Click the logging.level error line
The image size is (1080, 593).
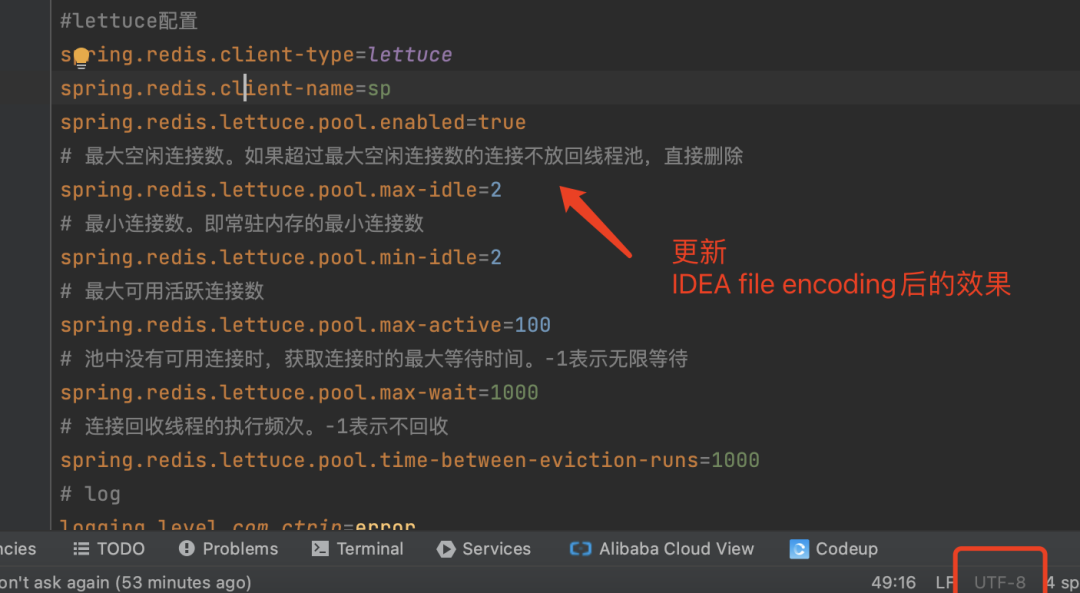tap(238, 525)
